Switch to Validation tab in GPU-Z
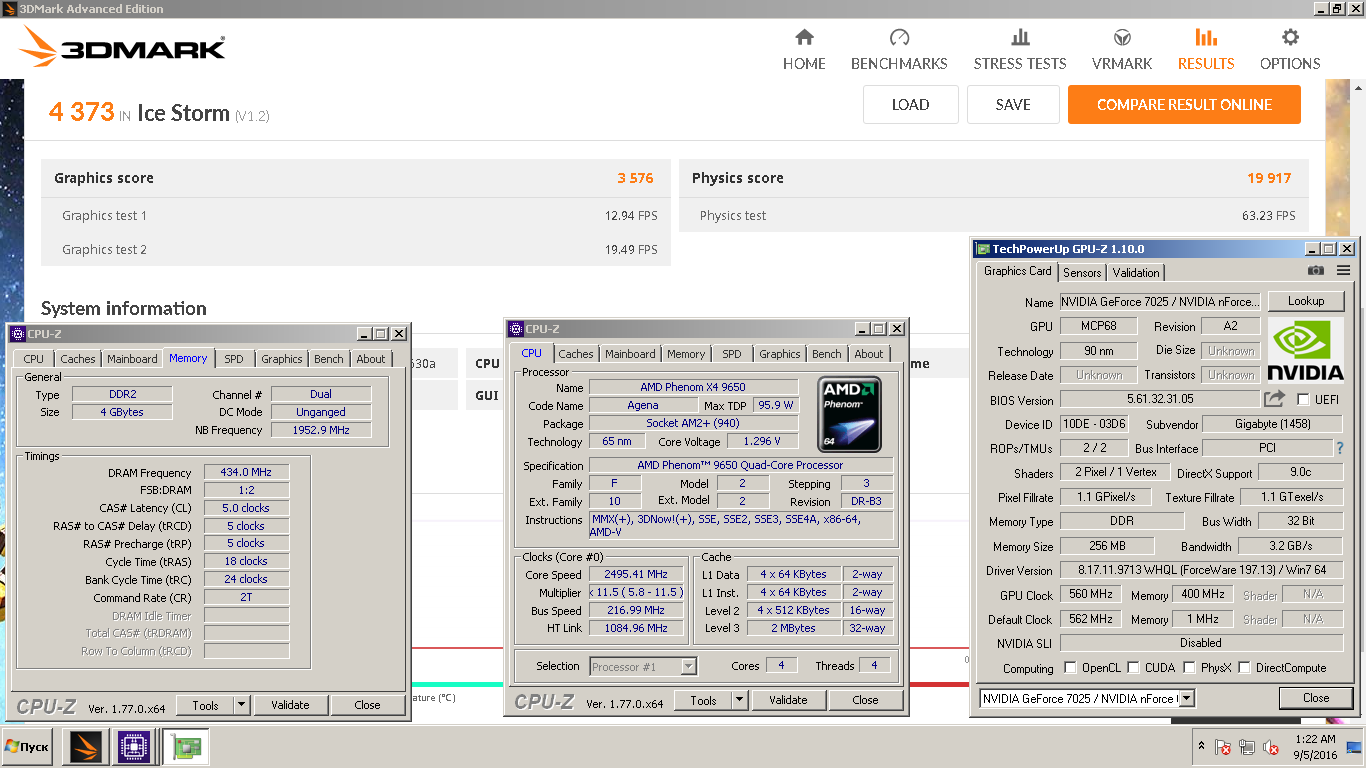This screenshot has width=1366, height=768. 1136,272
